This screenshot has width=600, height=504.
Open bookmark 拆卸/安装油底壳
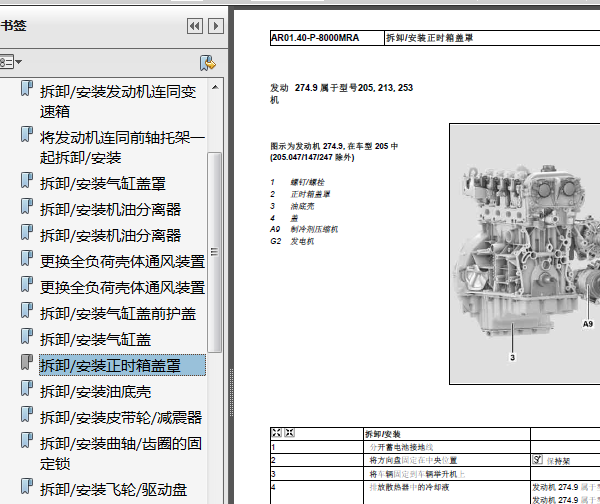point(95,392)
